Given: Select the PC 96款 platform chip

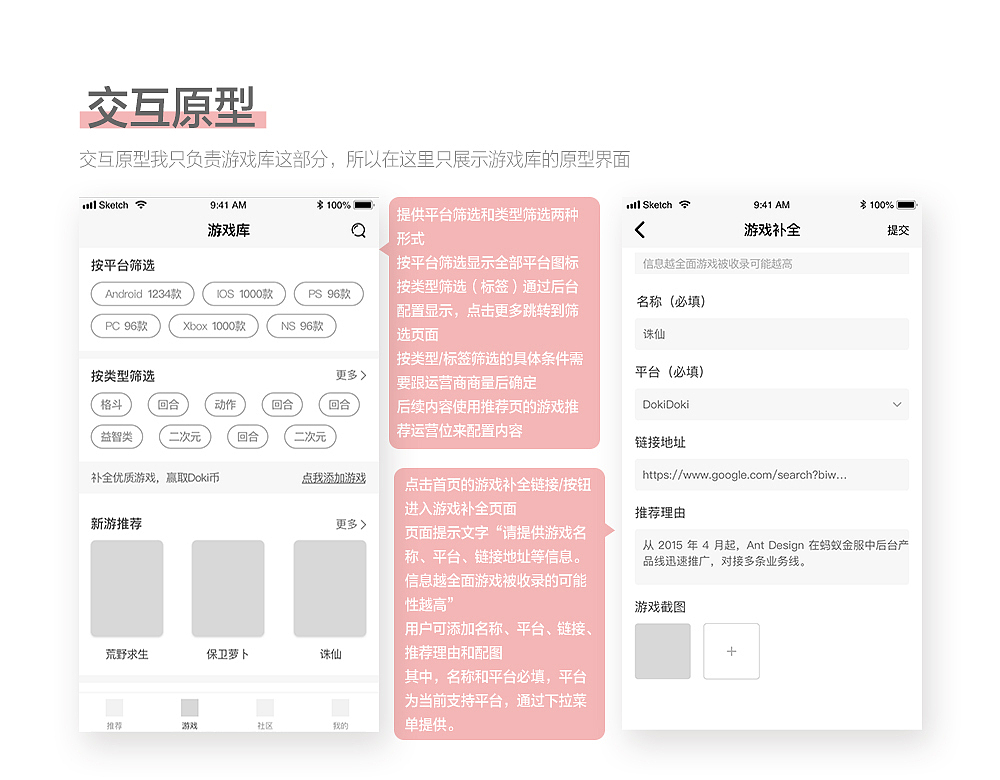Looking at the screenshot, I should point(126,326).
